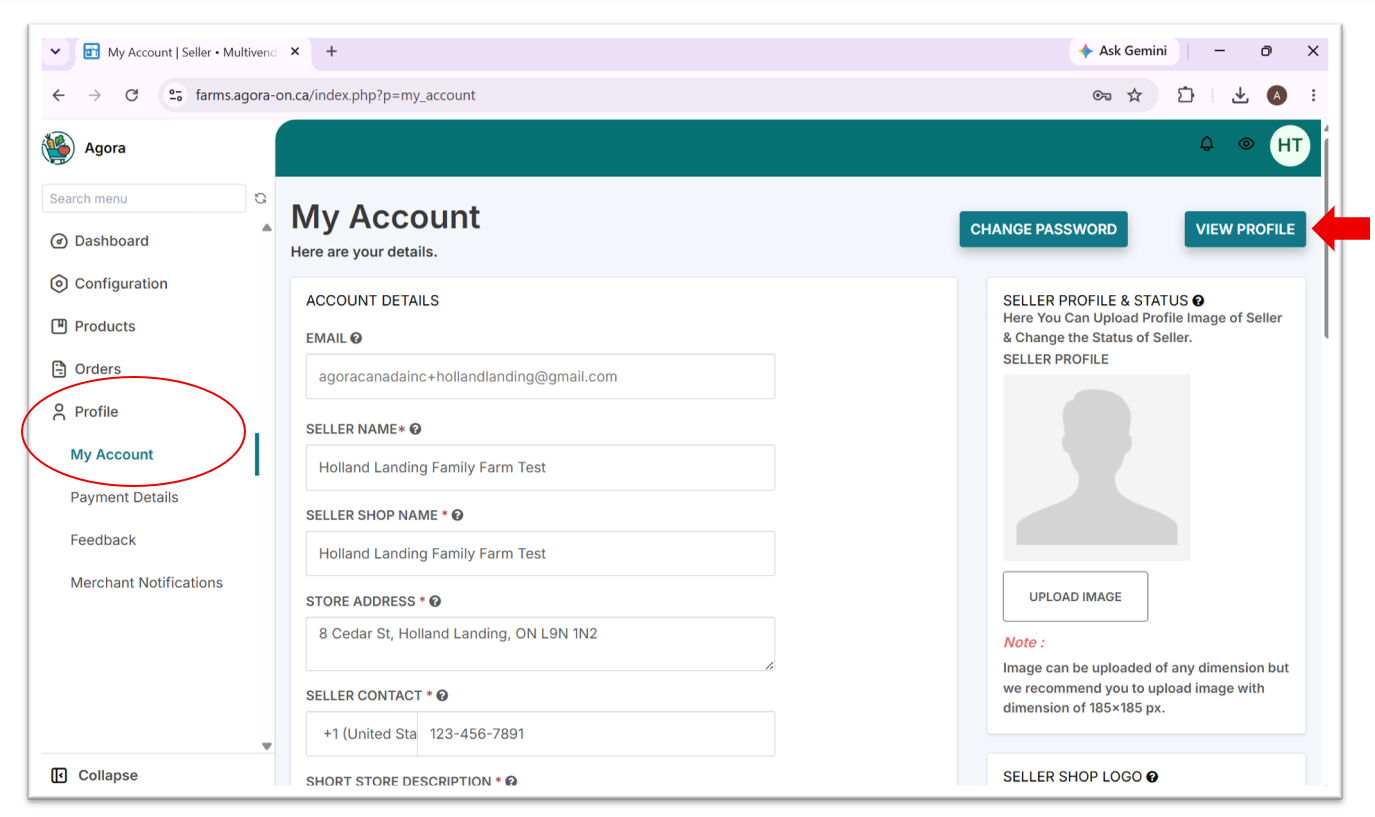Click seller profile placeholder image

(x=1097, y=467)
